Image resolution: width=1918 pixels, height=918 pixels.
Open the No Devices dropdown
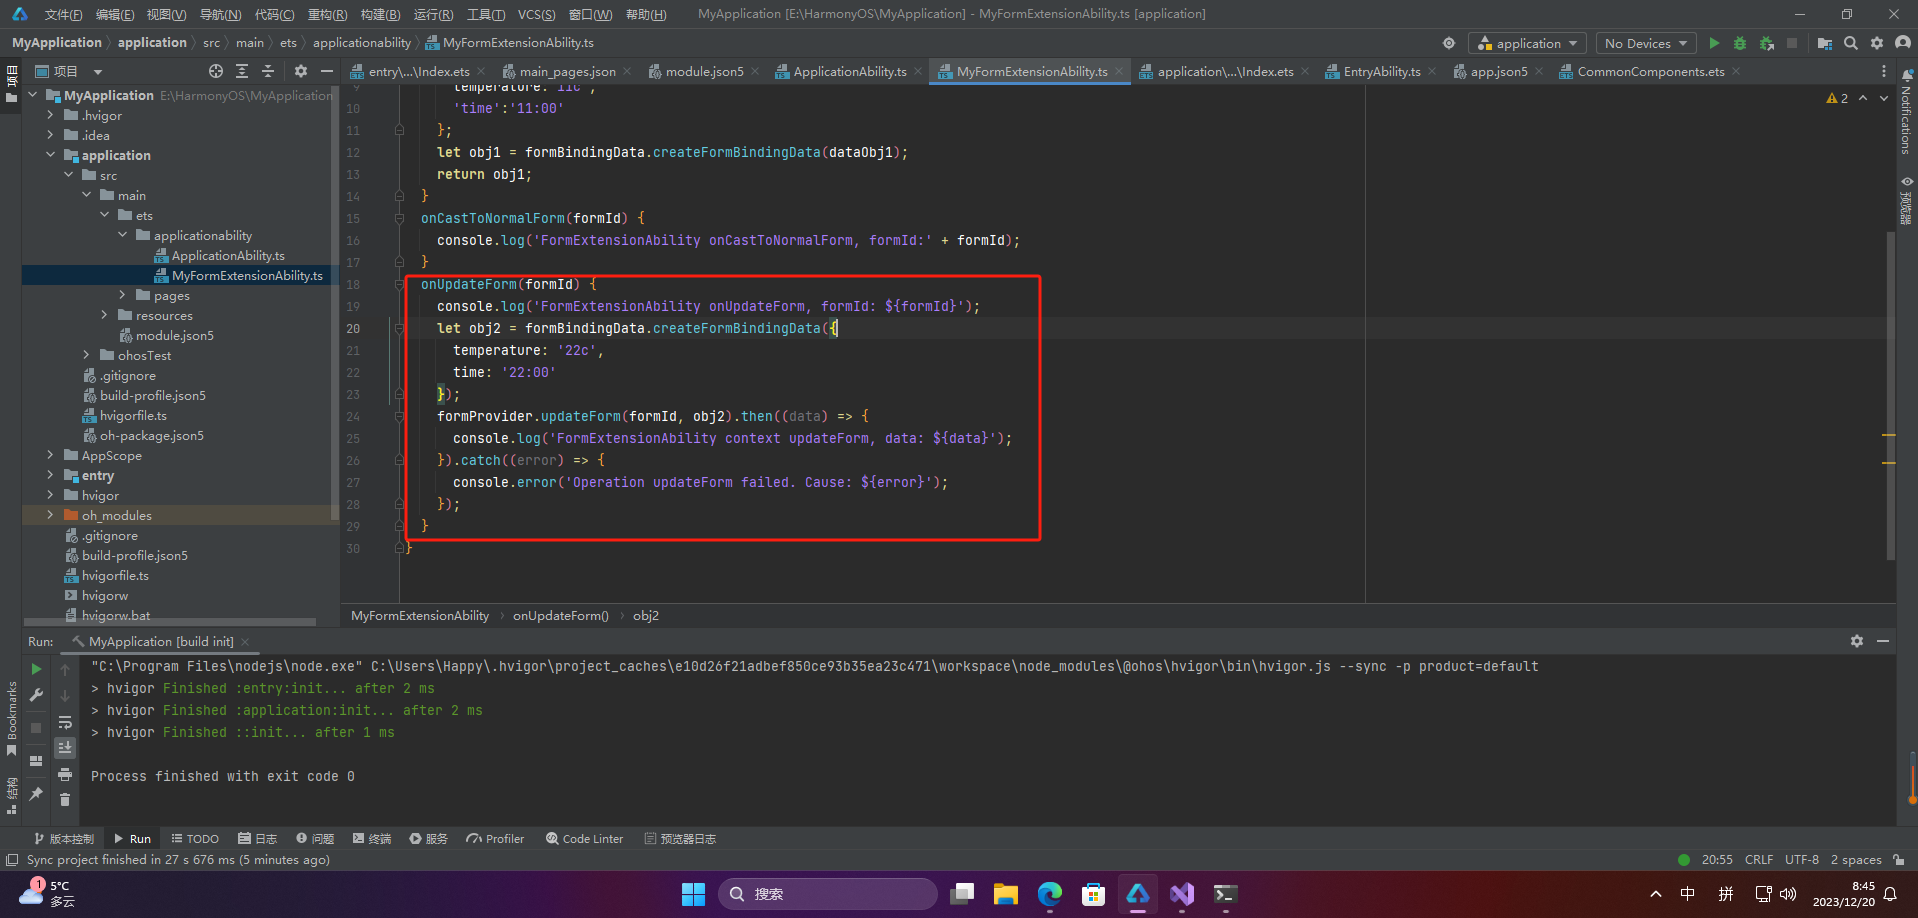[x=1645, y=43]
